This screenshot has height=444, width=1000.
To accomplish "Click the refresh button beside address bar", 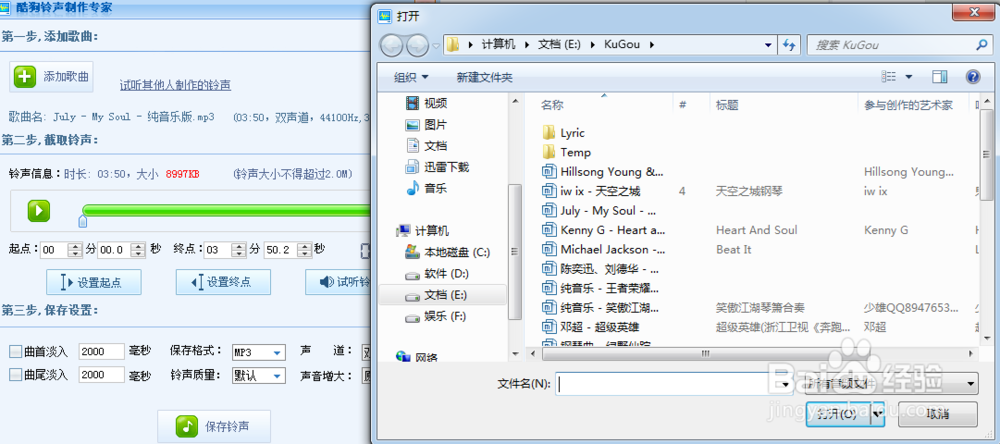I will (x=790, y=45).
